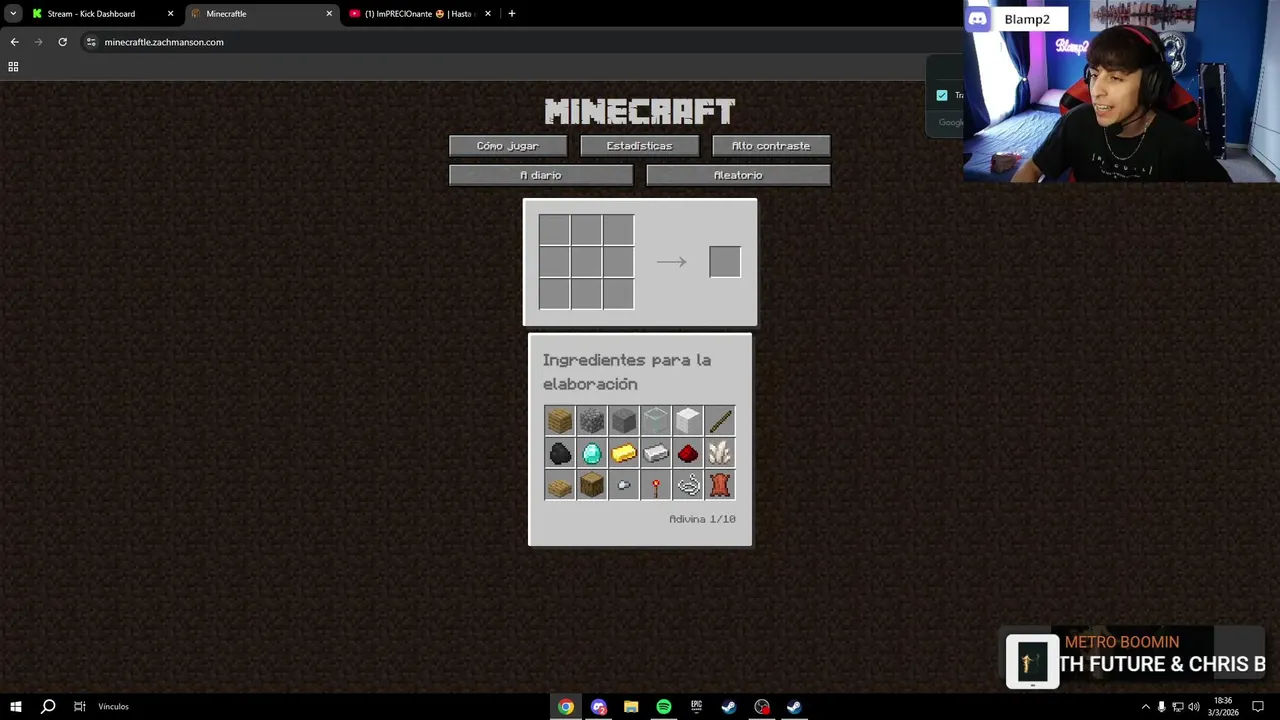The width and height of the screenshot is (1280, 720).
Task: Pick the iron ingot ingredient
Action: click(x=656, y=453)
